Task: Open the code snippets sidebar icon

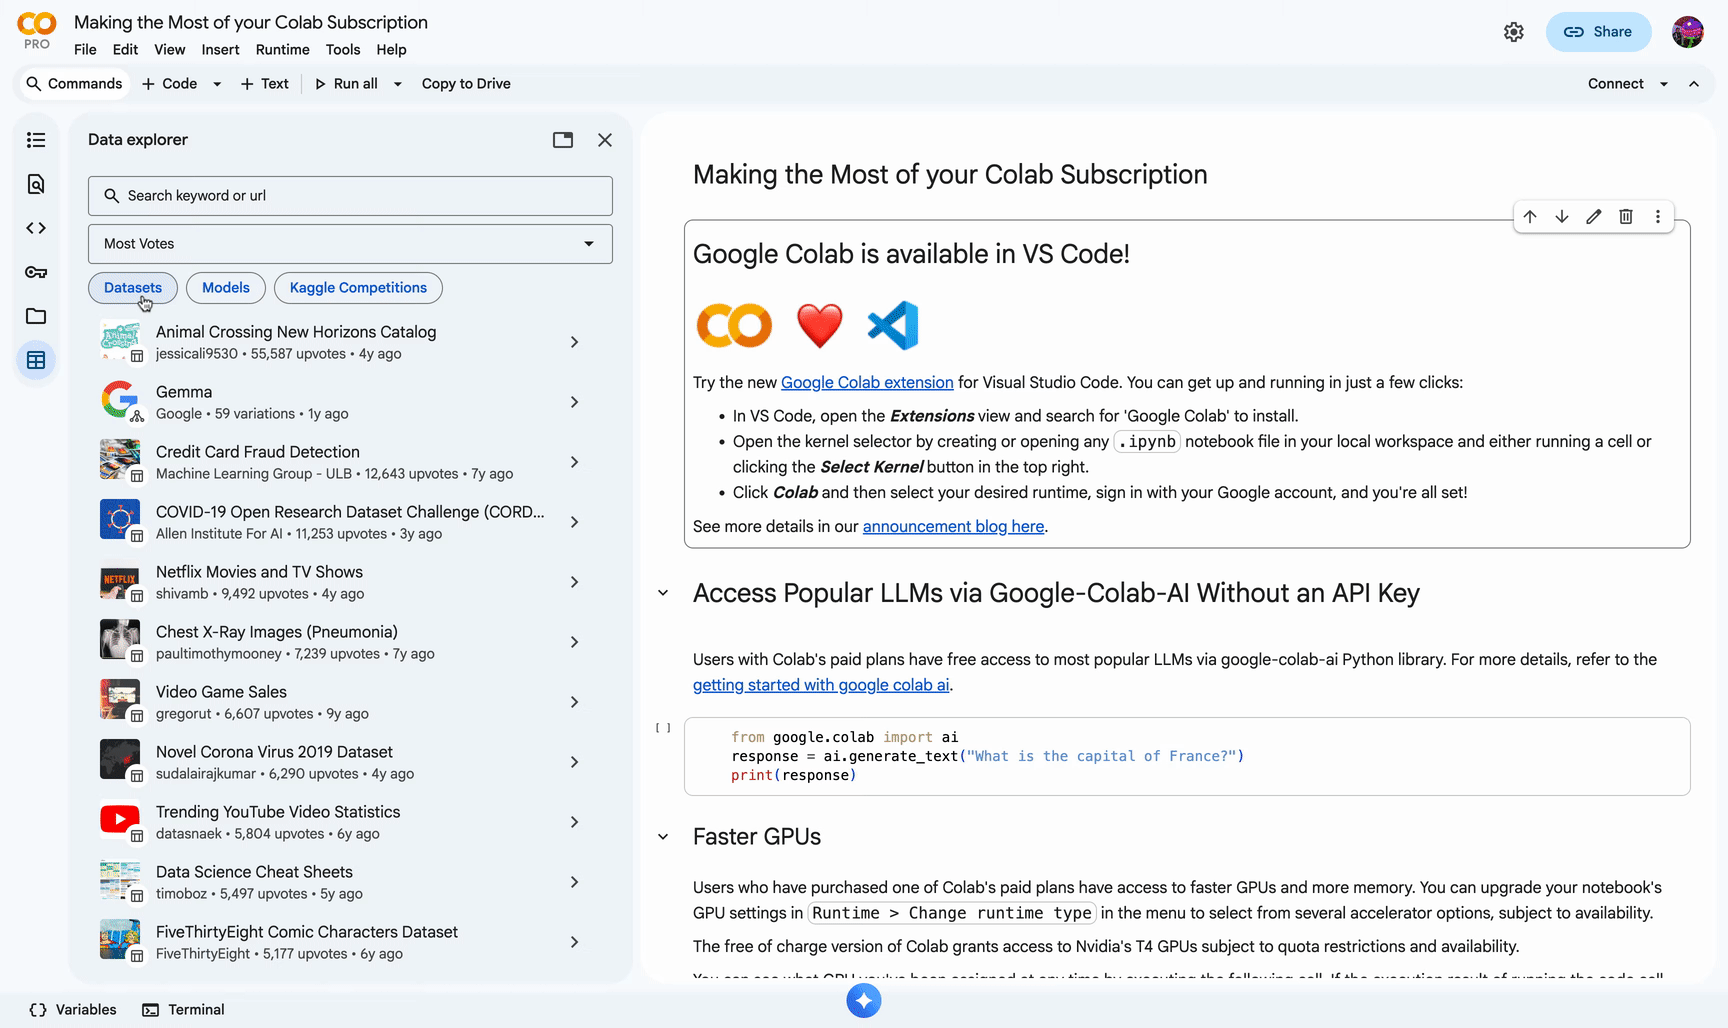Action: [36, 228]
